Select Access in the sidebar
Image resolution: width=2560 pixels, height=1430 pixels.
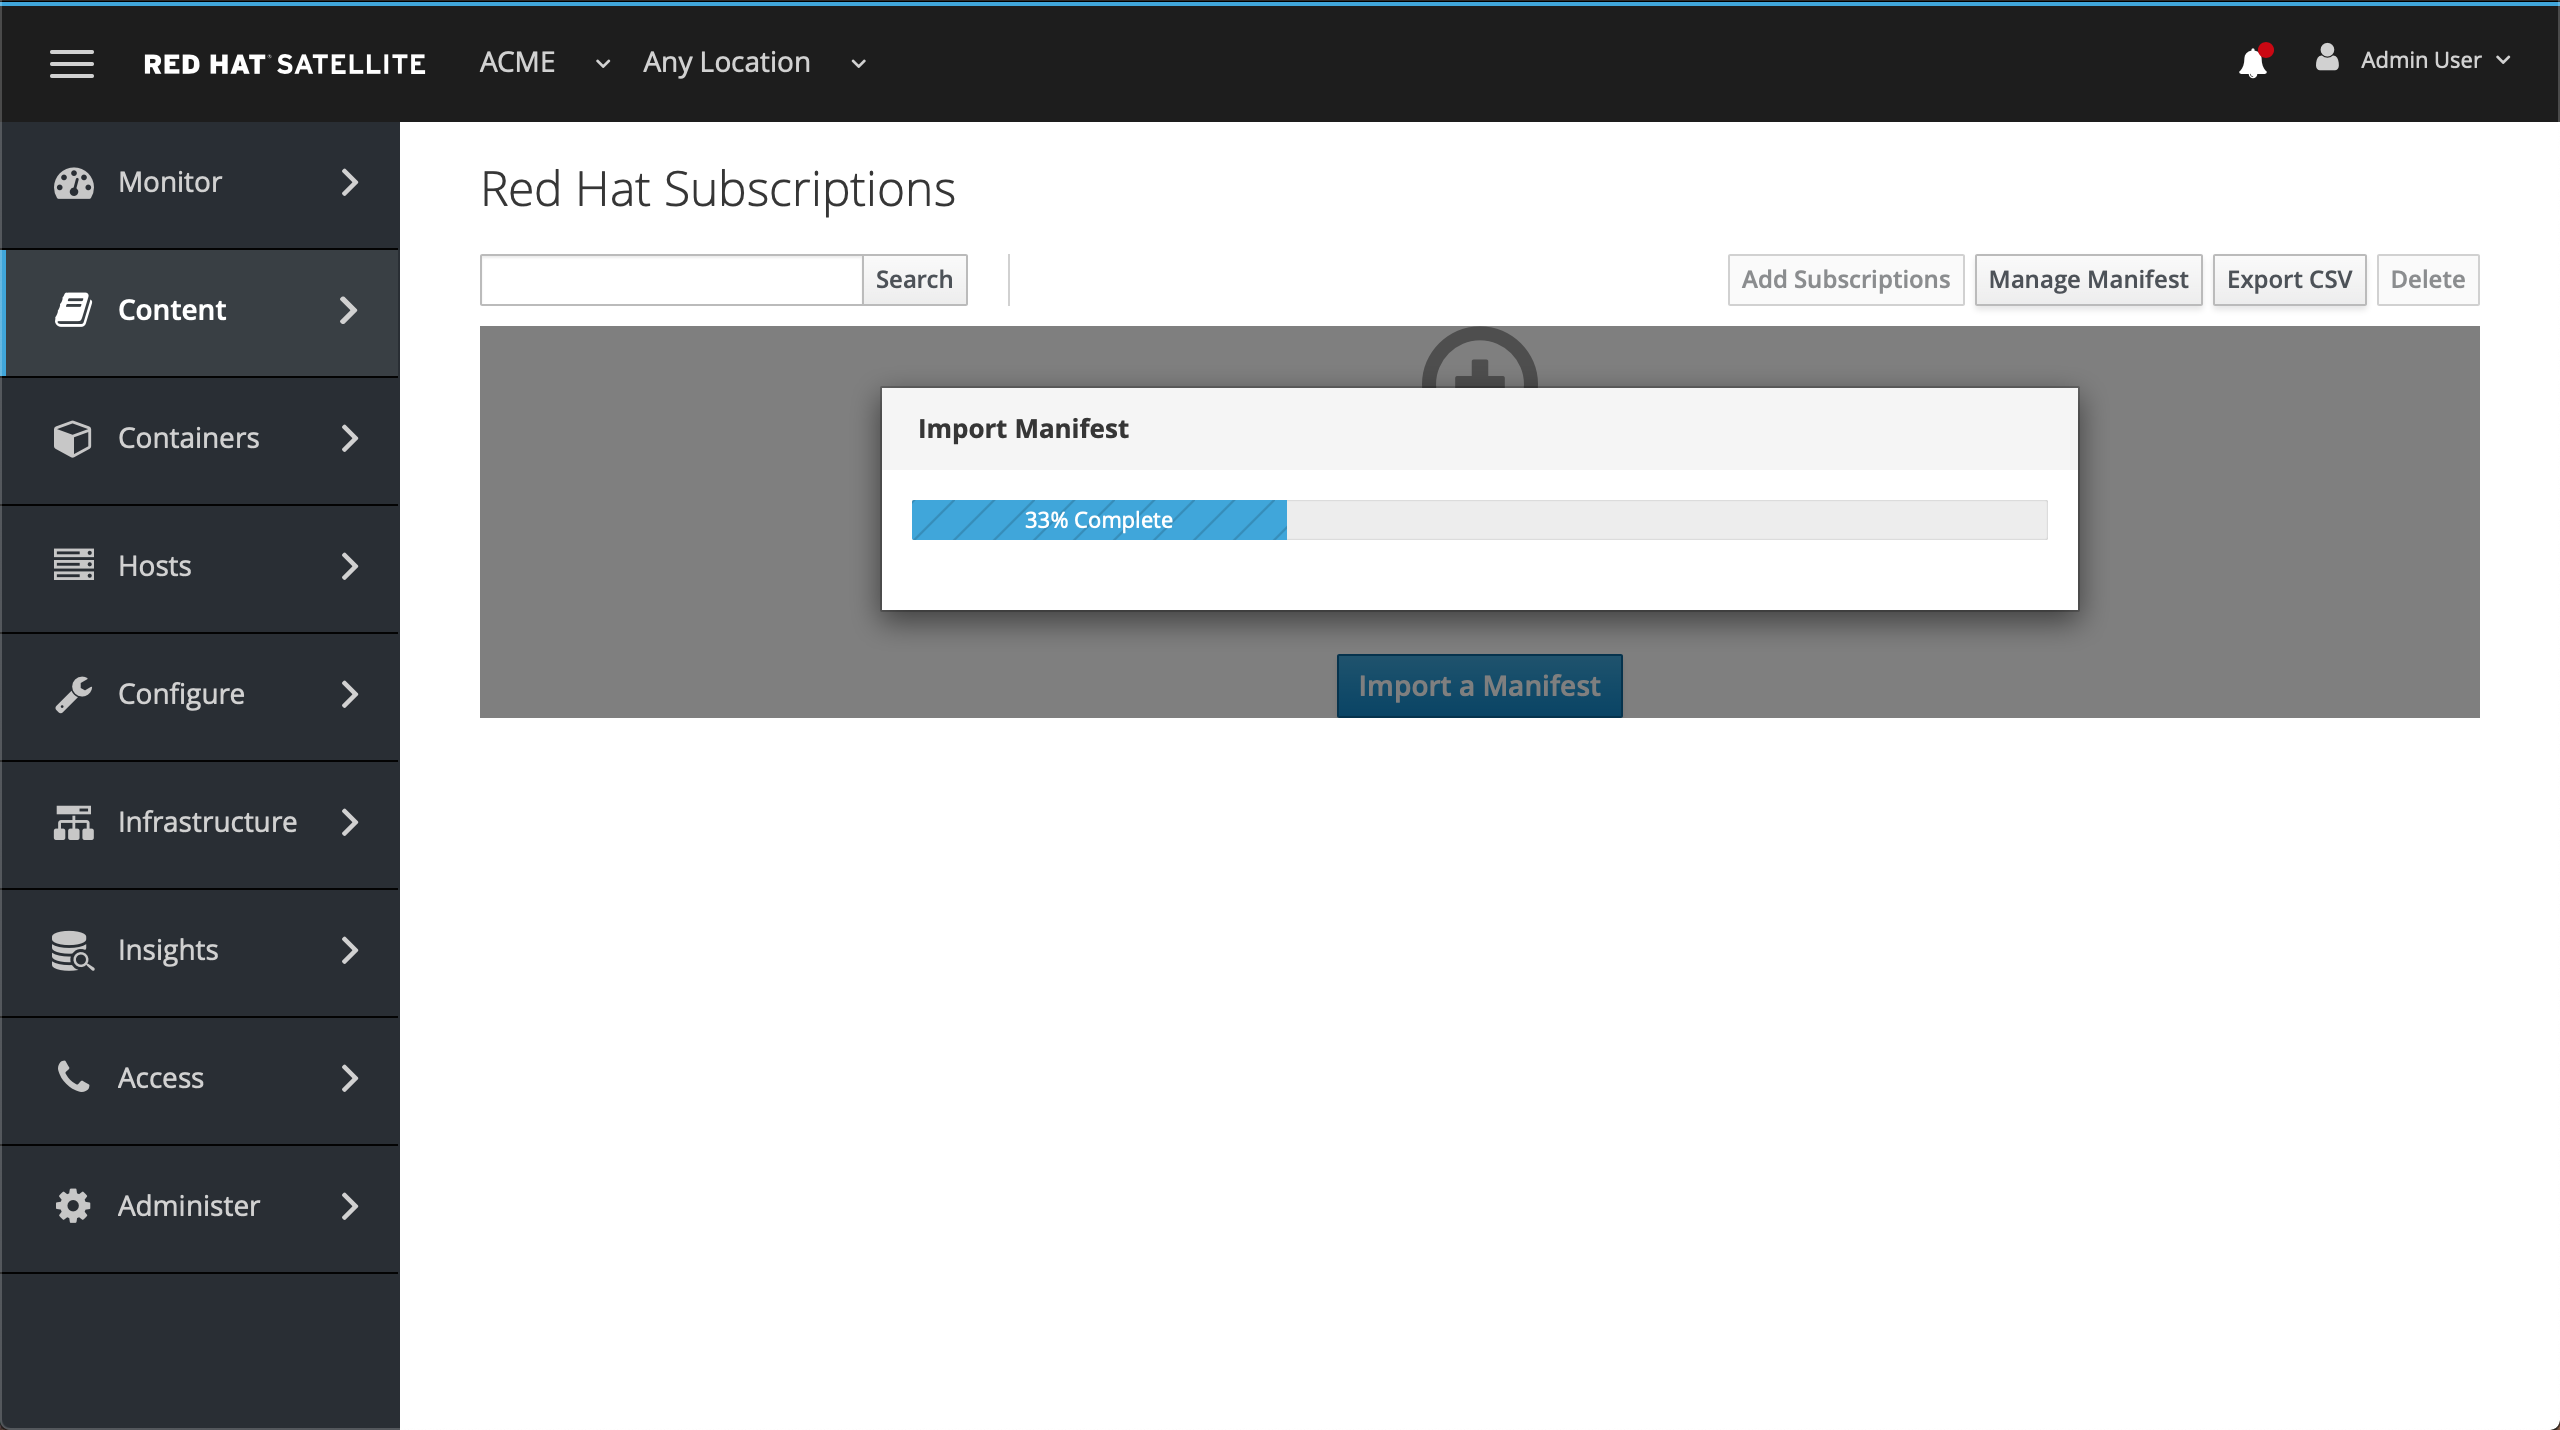(200, 1080)
